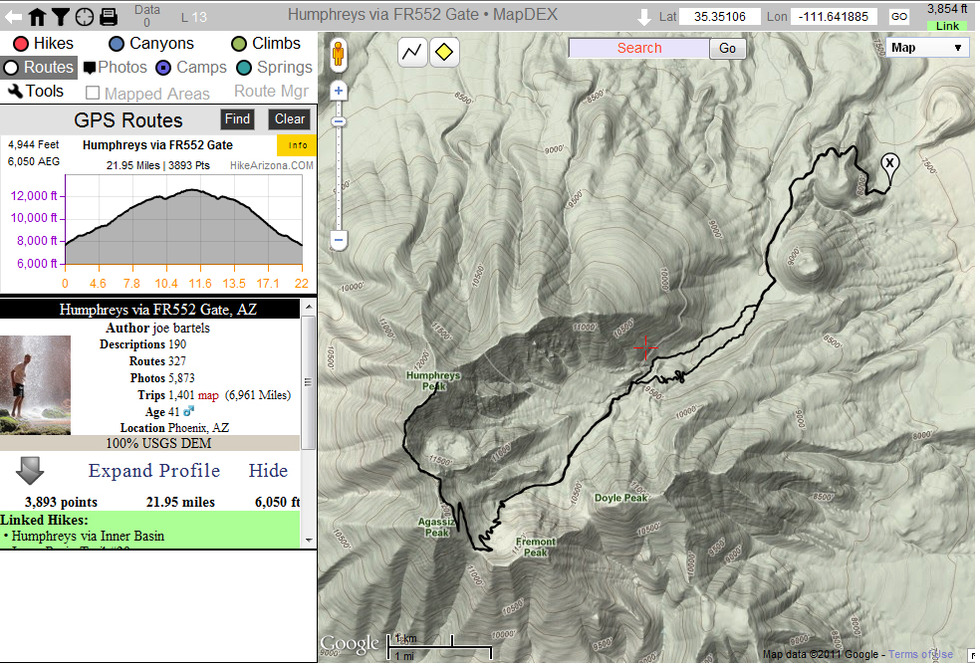The height and width of the screenshot is (666, 980).
Task: Click Terms of Use link on map
Action: [921, 654]
